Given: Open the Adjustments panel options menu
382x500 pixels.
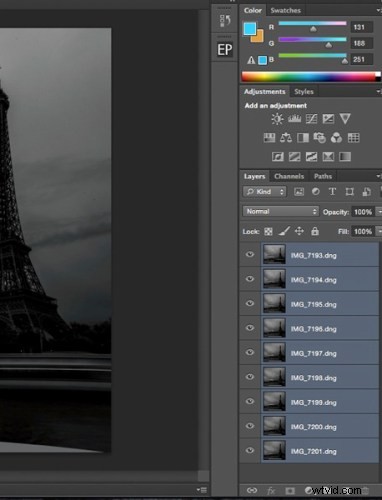Looking at the screenshot, I should coord(379,91).
